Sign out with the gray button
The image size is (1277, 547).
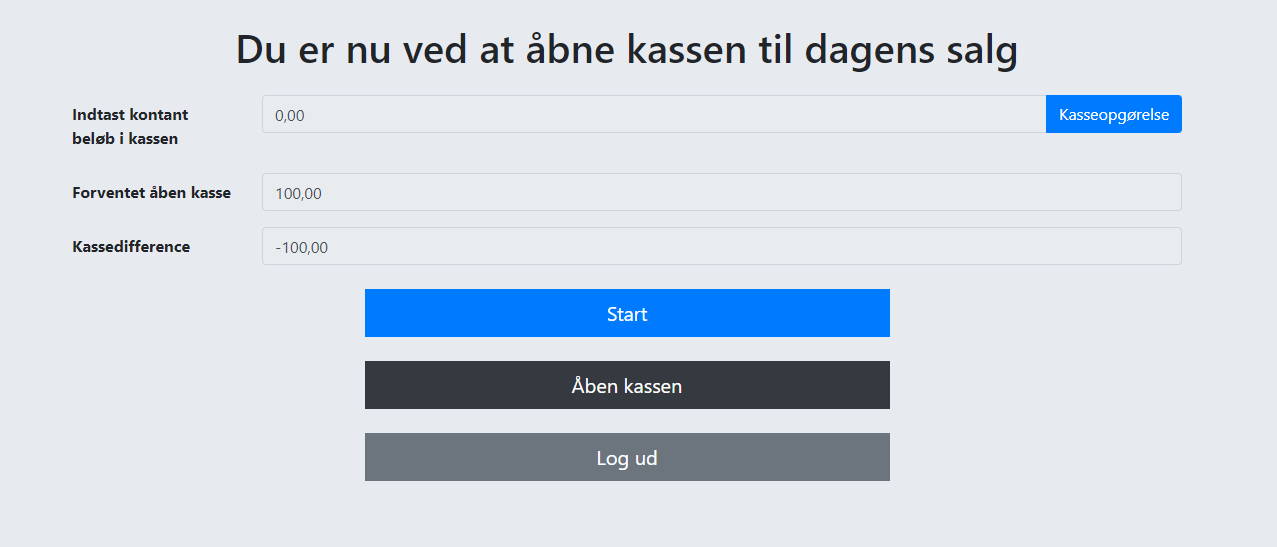point(627,457)
